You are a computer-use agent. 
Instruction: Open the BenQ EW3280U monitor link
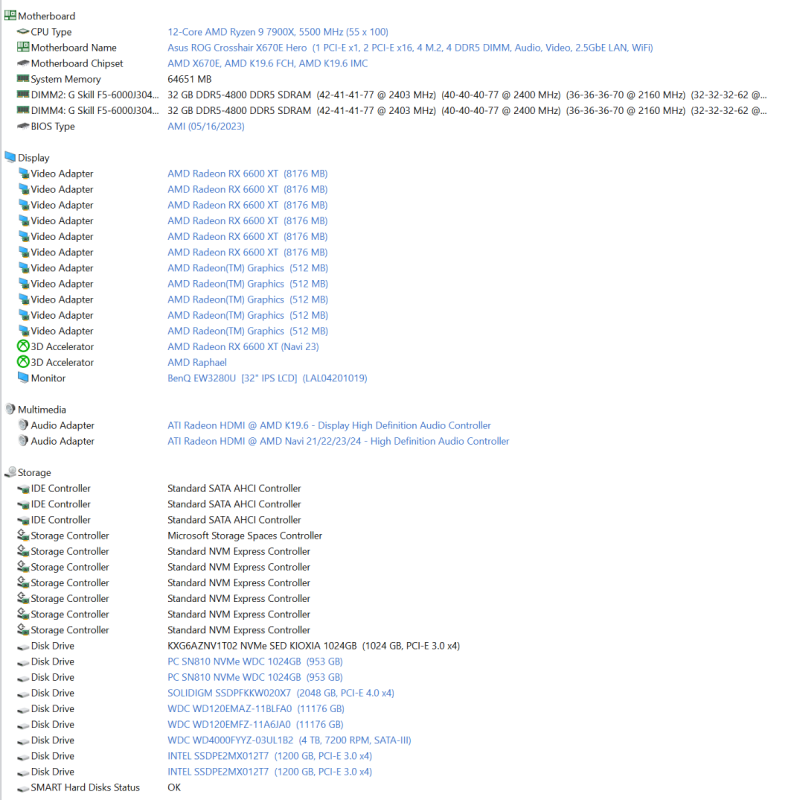[267, 378]
